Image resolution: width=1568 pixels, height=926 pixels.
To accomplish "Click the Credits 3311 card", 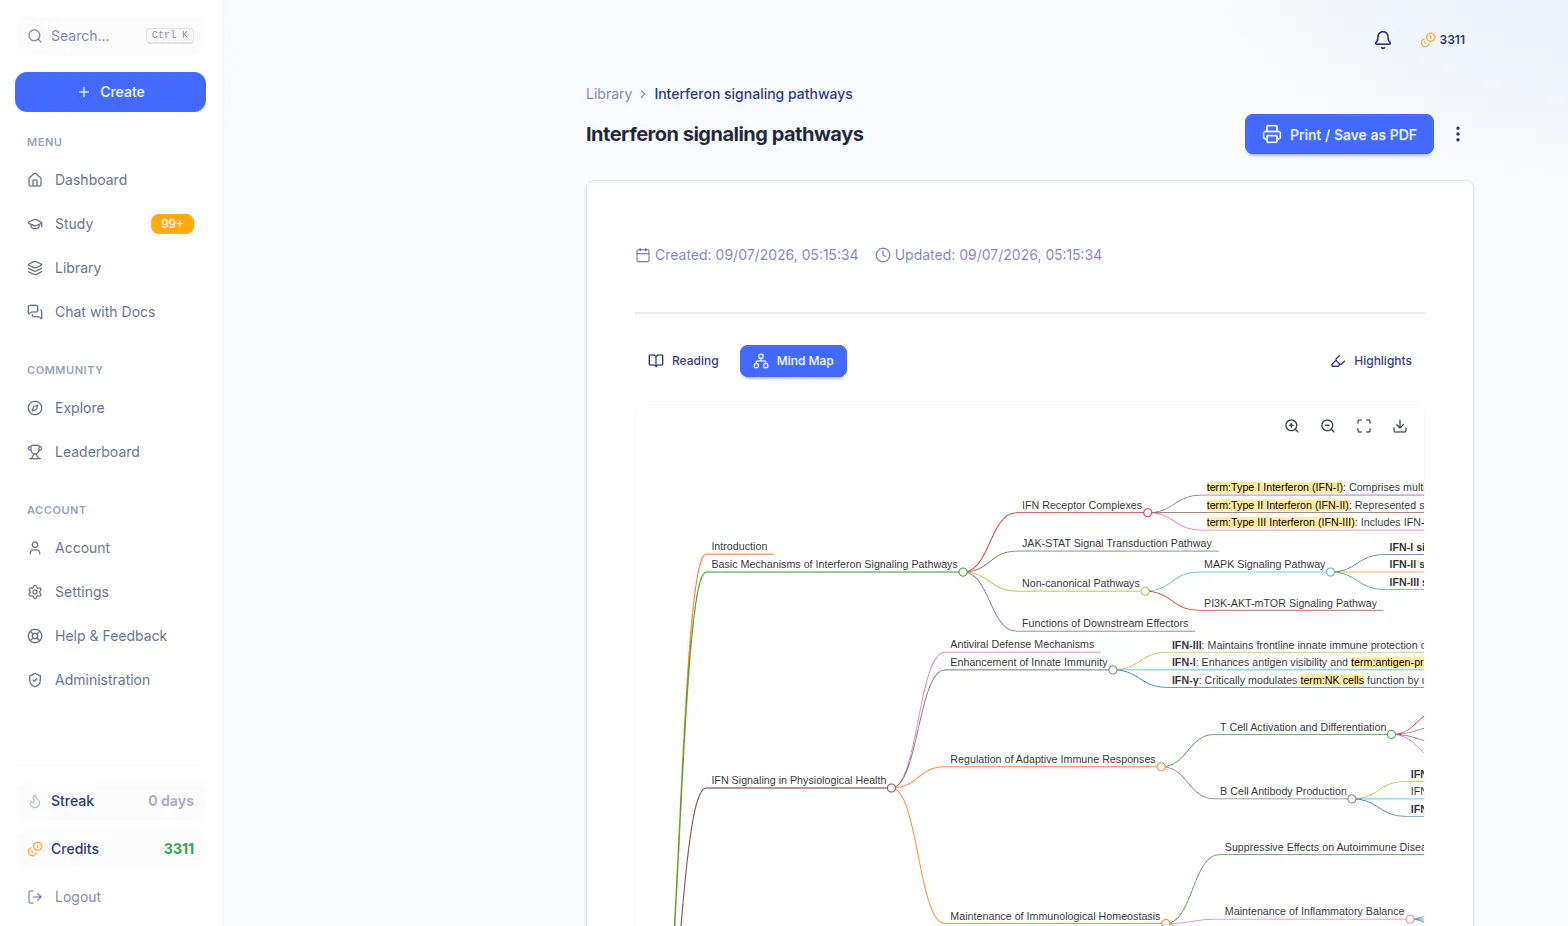I will tap(110, 849).
